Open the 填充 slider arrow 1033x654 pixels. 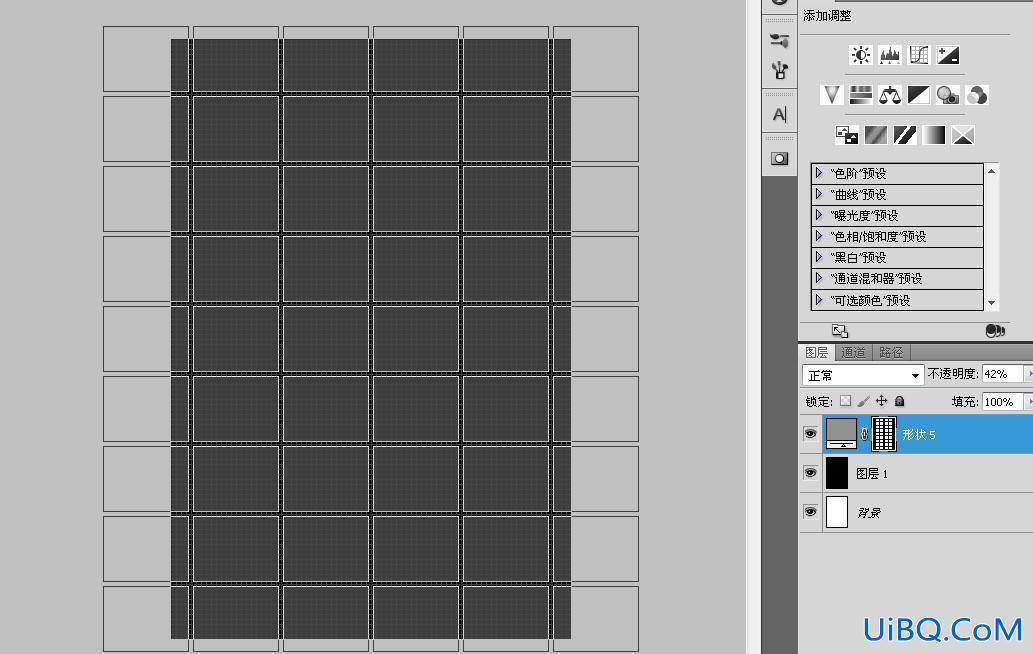click(x=1028, y=401)
